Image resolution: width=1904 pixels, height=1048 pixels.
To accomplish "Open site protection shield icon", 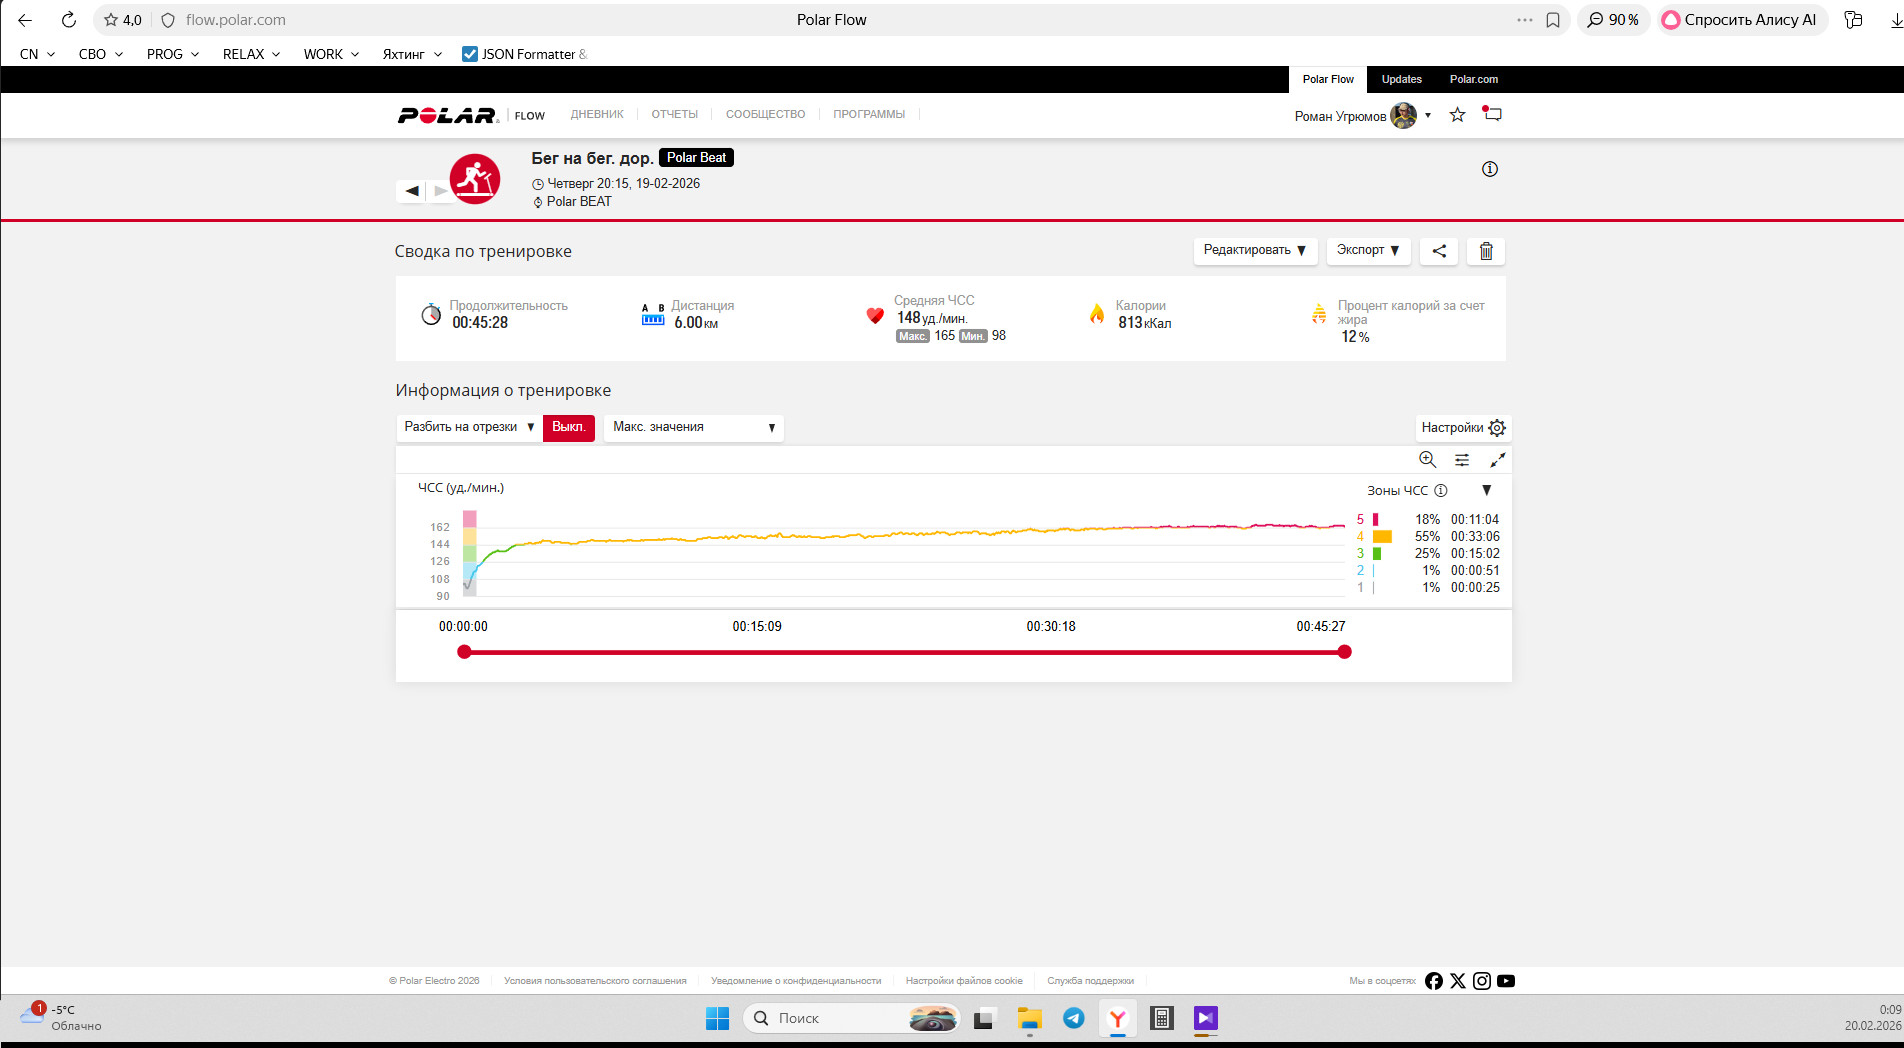I will [x=168, y=20].
